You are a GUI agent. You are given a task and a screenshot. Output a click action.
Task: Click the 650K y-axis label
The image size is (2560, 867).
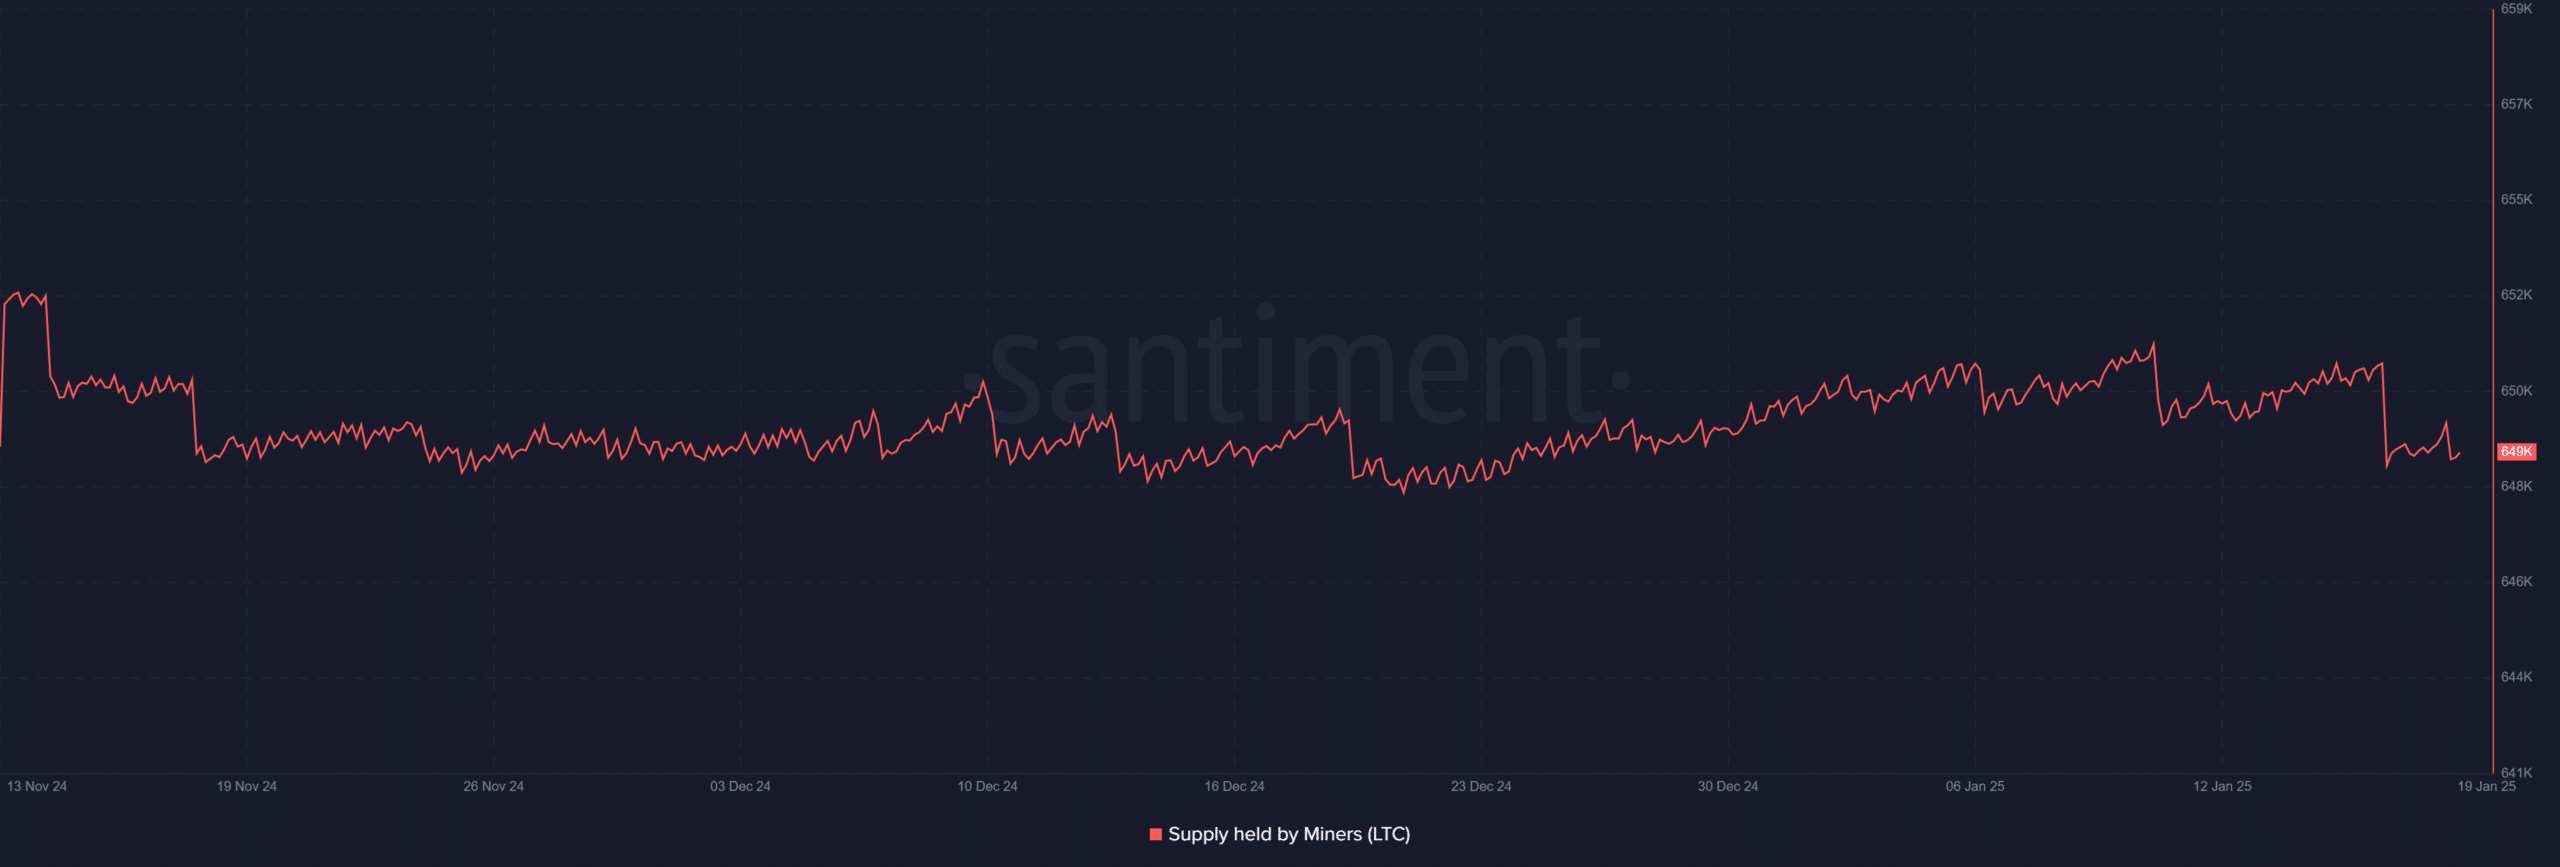pyautogui.click(x=2516, y=391)
